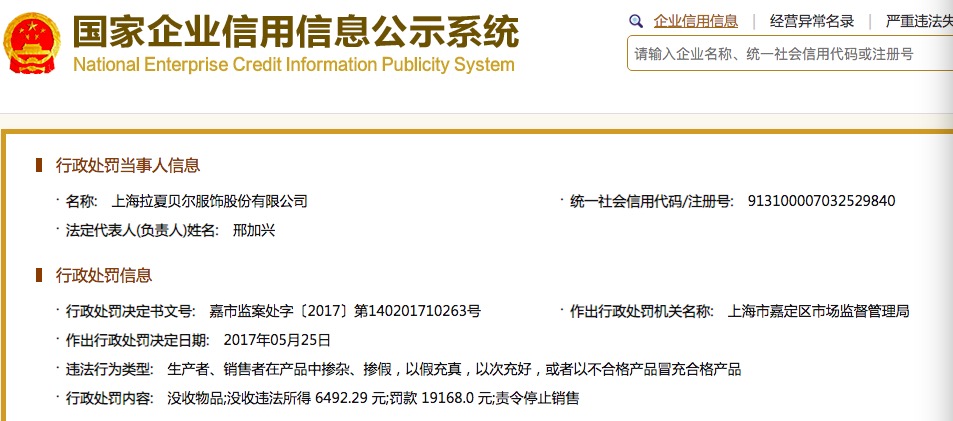Open the 严重违法失信 tab
The image size is (953, 421).
(x=919, y=22)
